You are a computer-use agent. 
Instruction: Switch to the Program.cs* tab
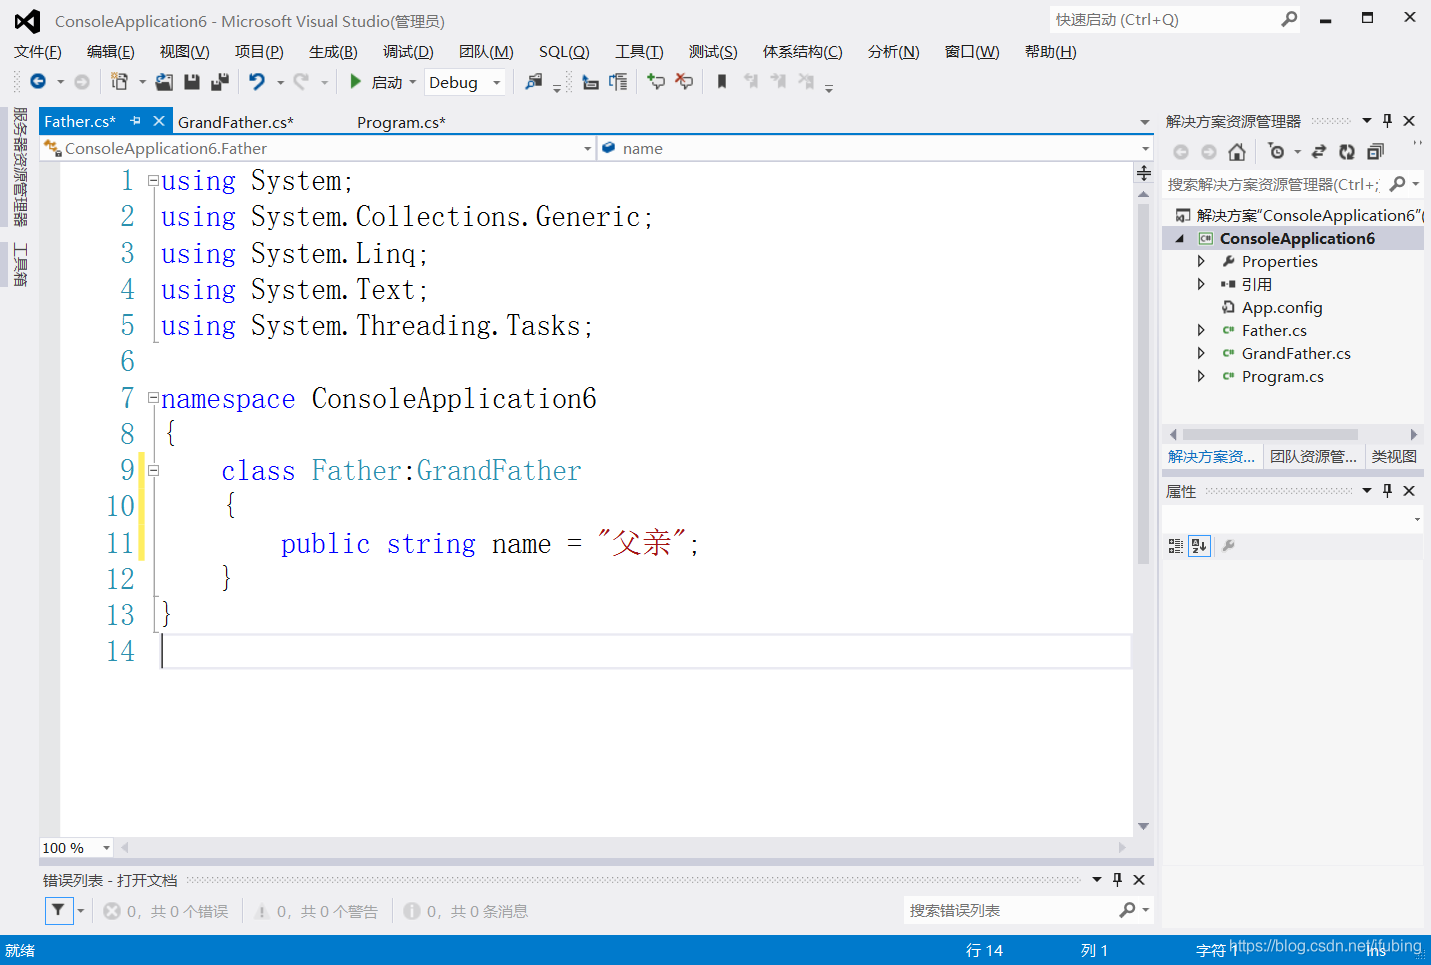tap(401, 122)
